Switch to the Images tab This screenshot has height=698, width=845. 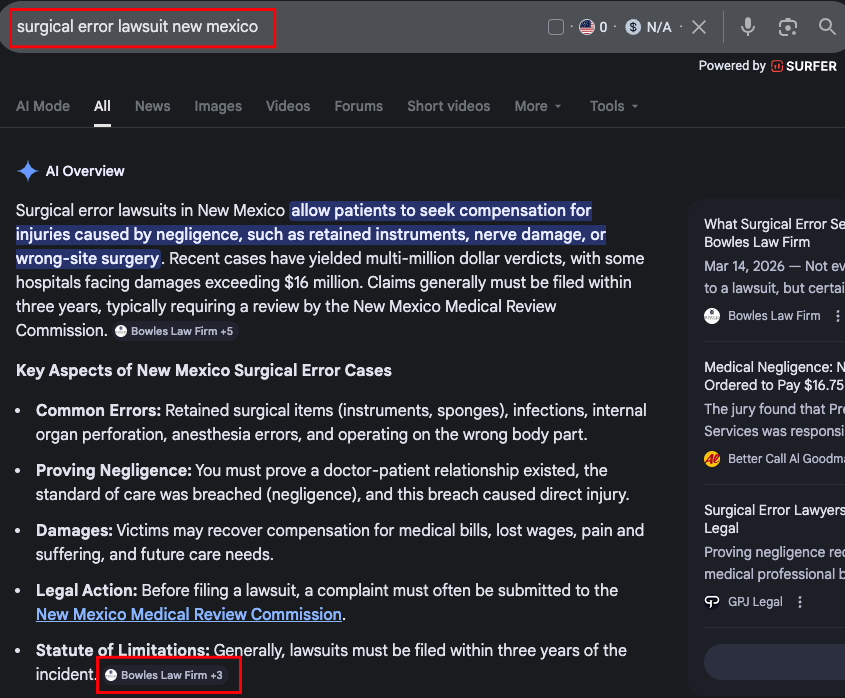pos(218,105)
